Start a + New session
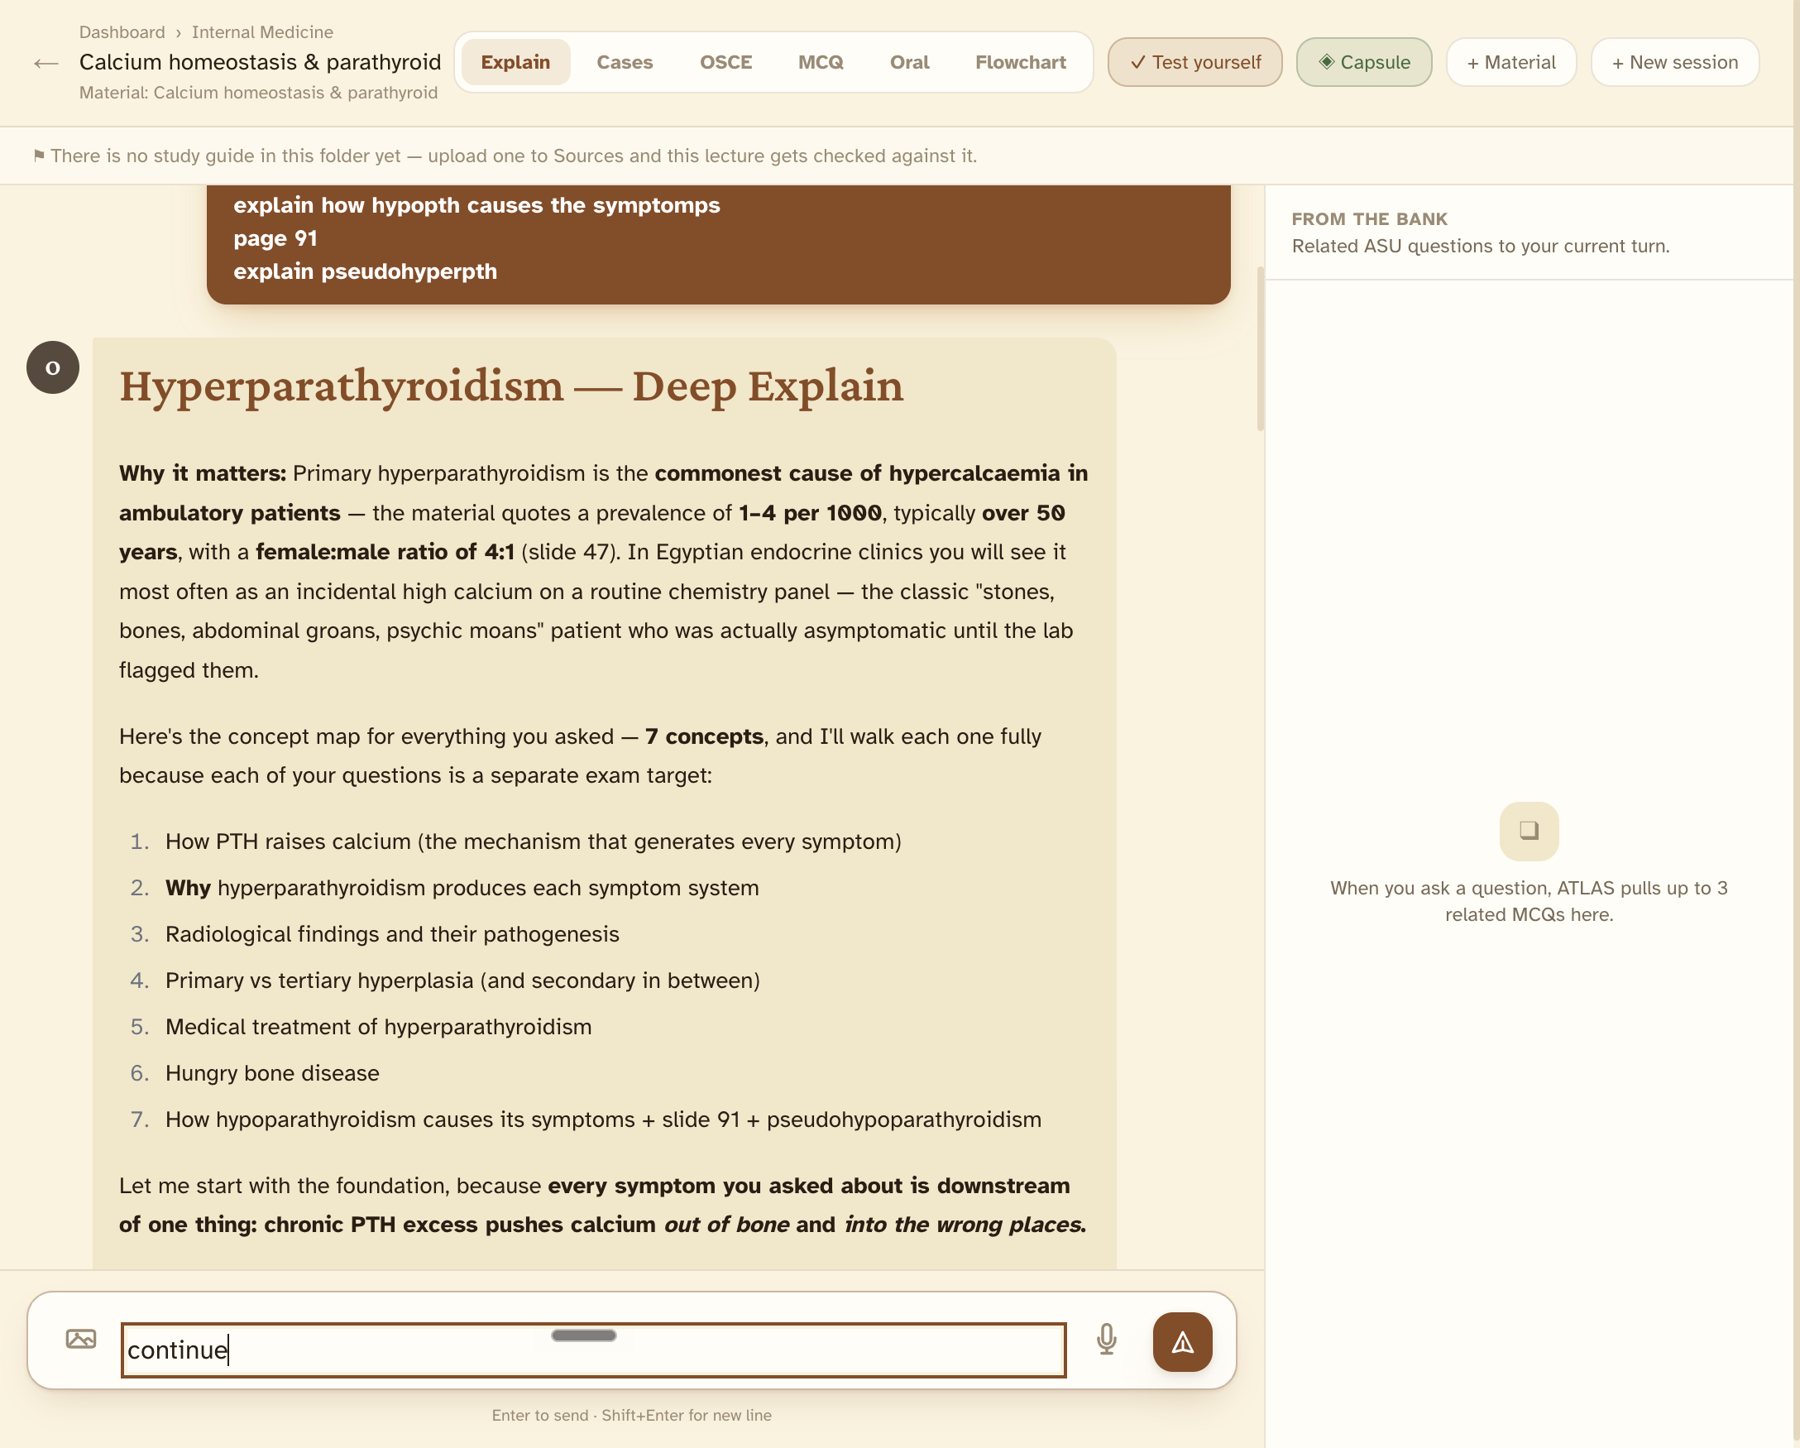 (1675, 62)
